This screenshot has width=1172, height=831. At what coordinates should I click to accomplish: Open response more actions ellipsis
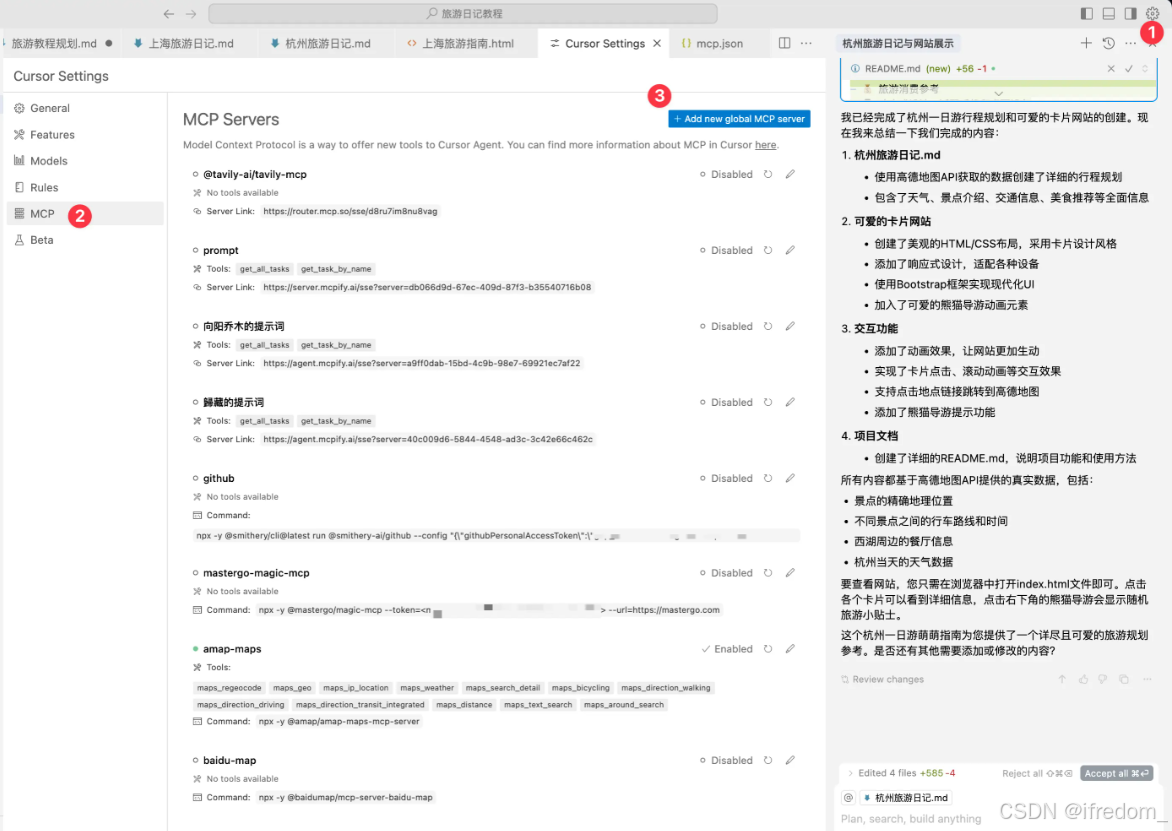1147,679
